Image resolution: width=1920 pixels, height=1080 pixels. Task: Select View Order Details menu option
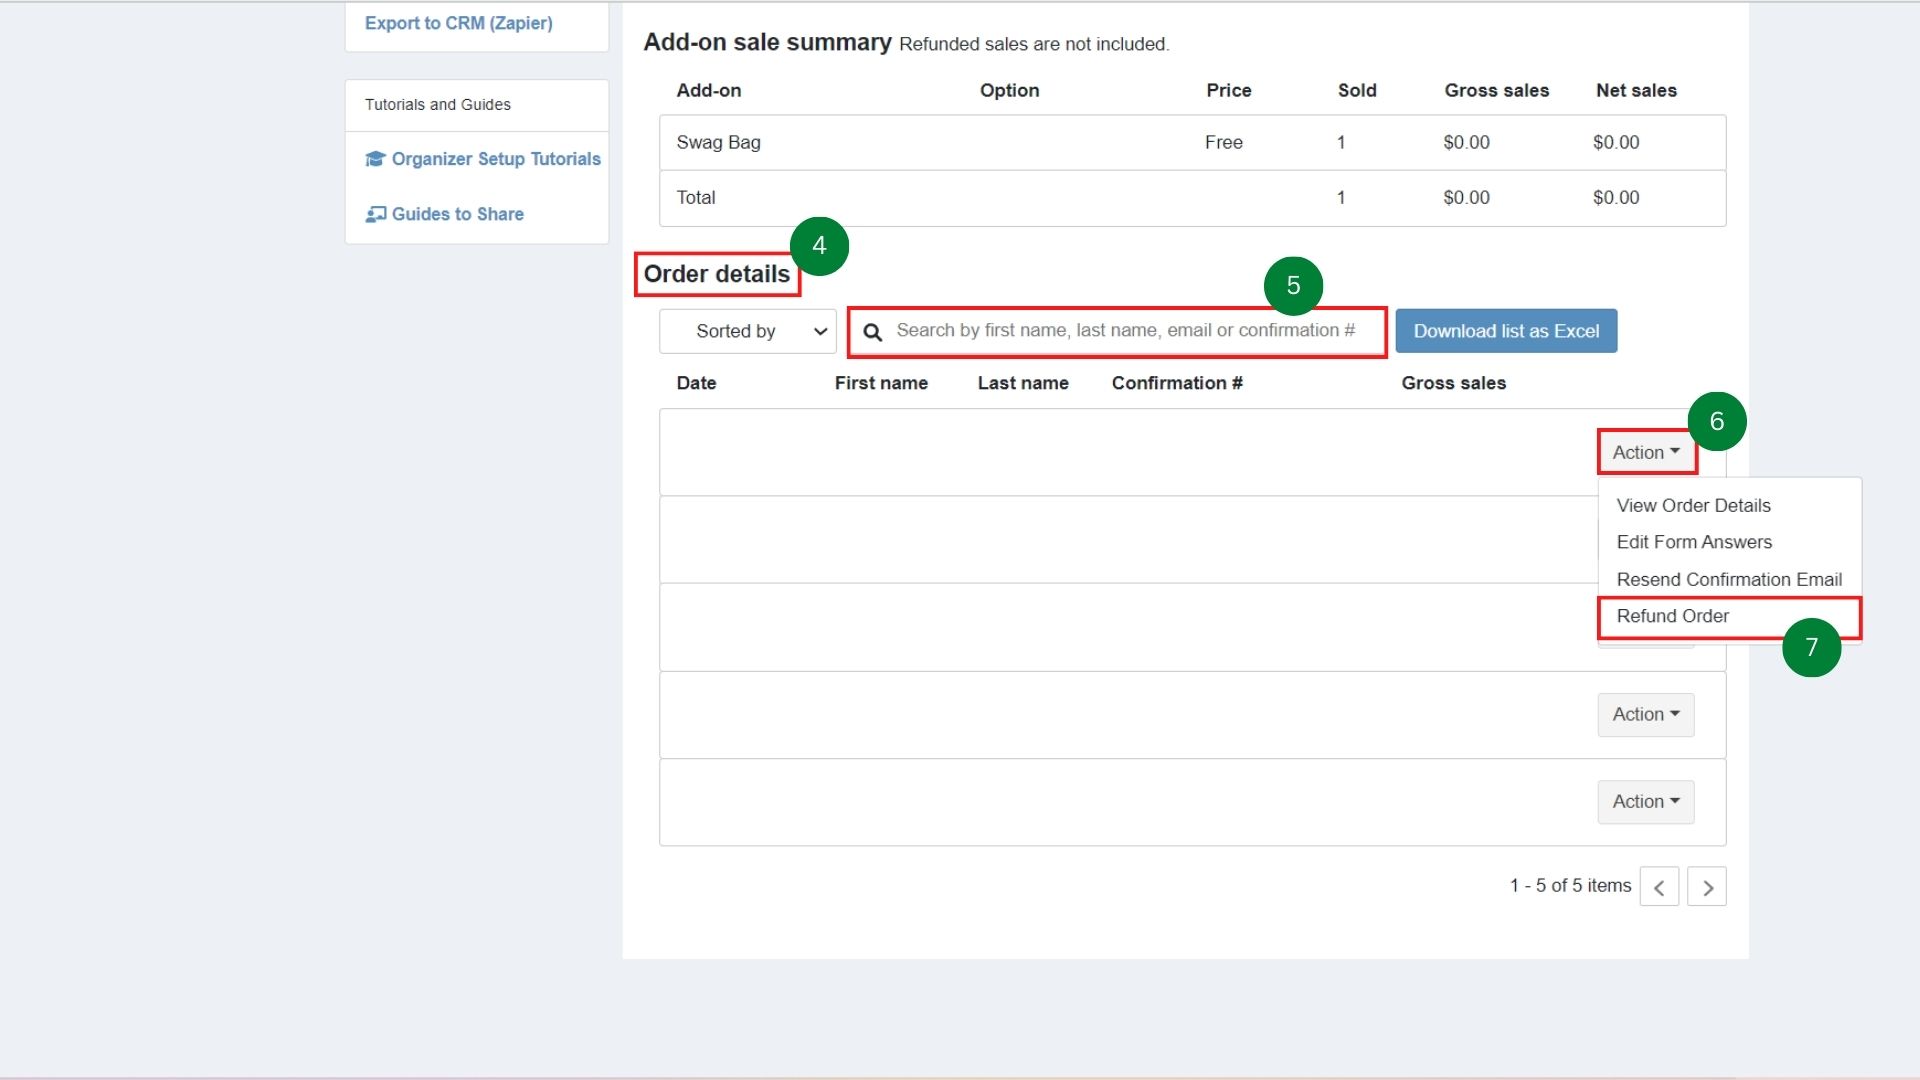click(1693, 506)
